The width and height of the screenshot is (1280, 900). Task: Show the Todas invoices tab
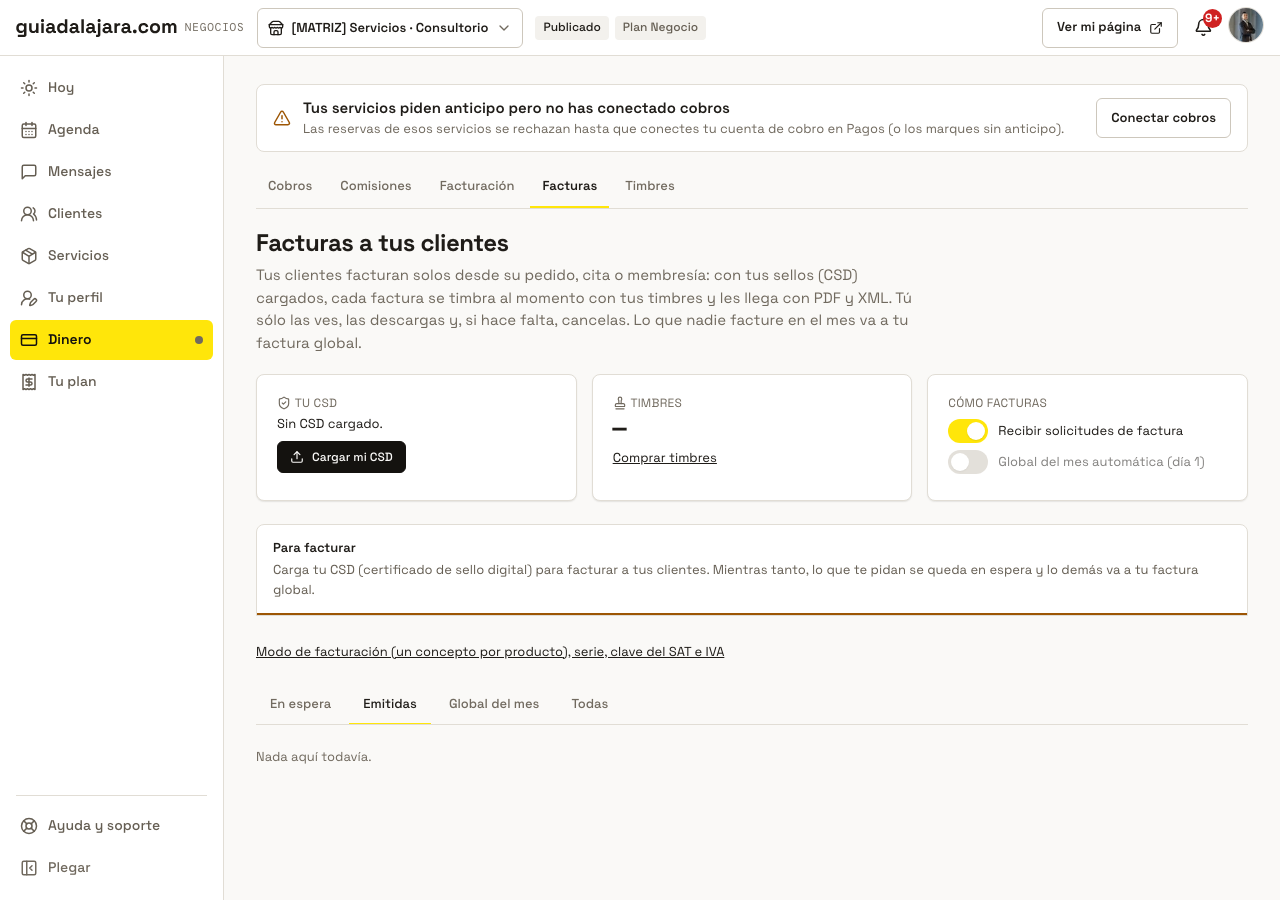[590, 704]
